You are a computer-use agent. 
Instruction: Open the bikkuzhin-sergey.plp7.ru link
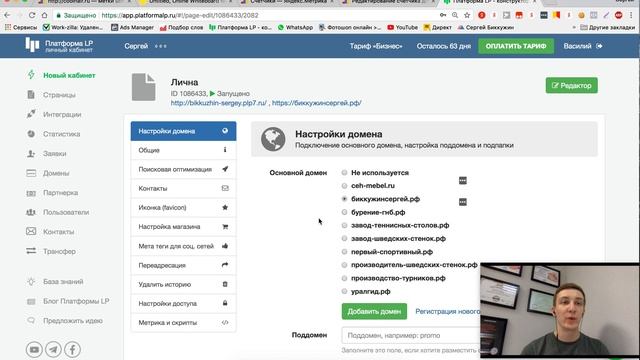(219, 103)
